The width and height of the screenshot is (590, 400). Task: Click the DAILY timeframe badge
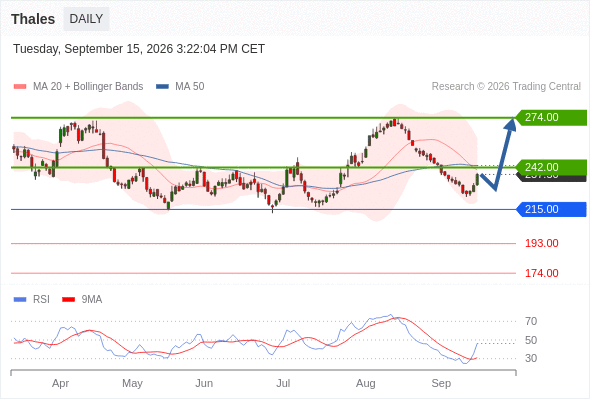(x=86, y=19)
